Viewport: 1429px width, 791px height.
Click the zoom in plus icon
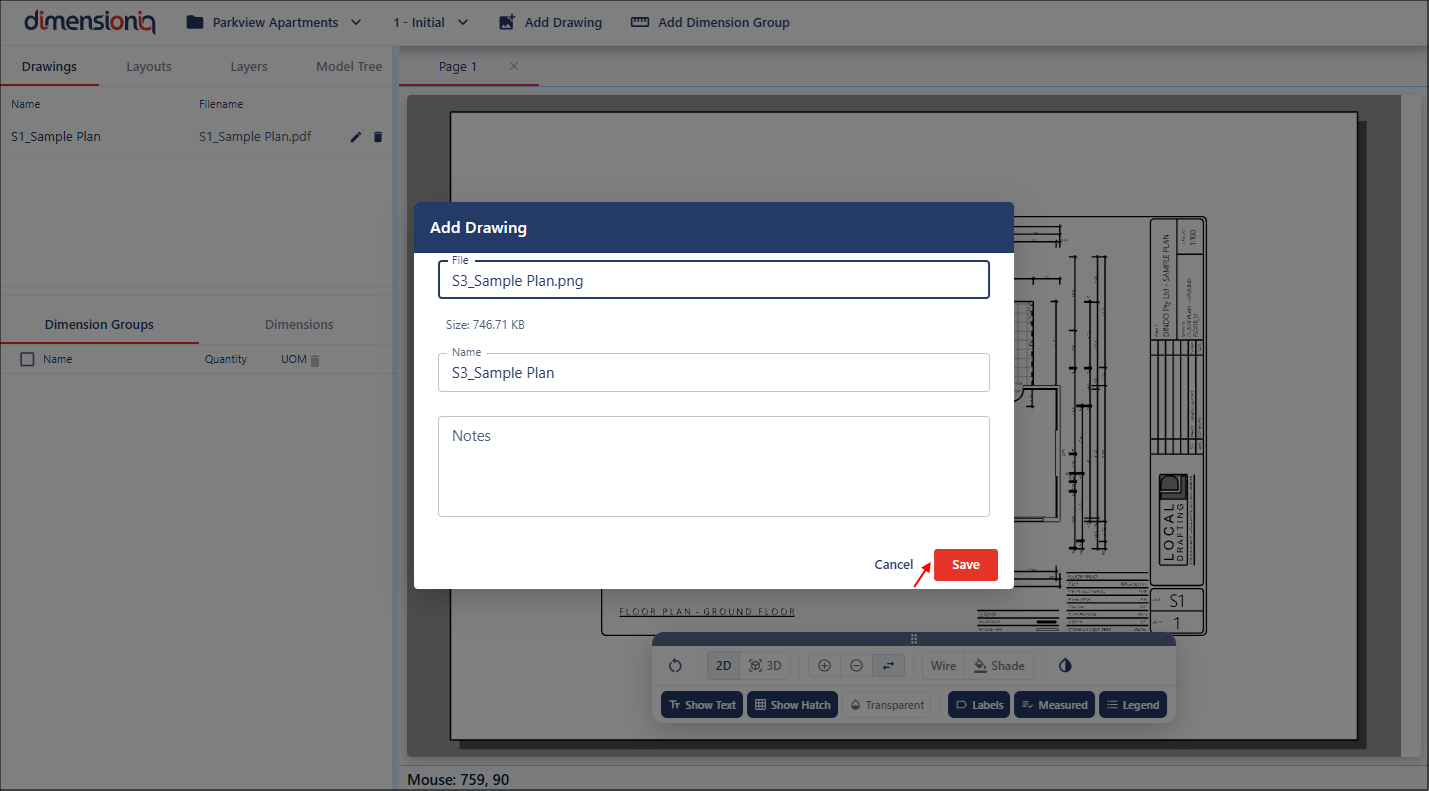824,666
